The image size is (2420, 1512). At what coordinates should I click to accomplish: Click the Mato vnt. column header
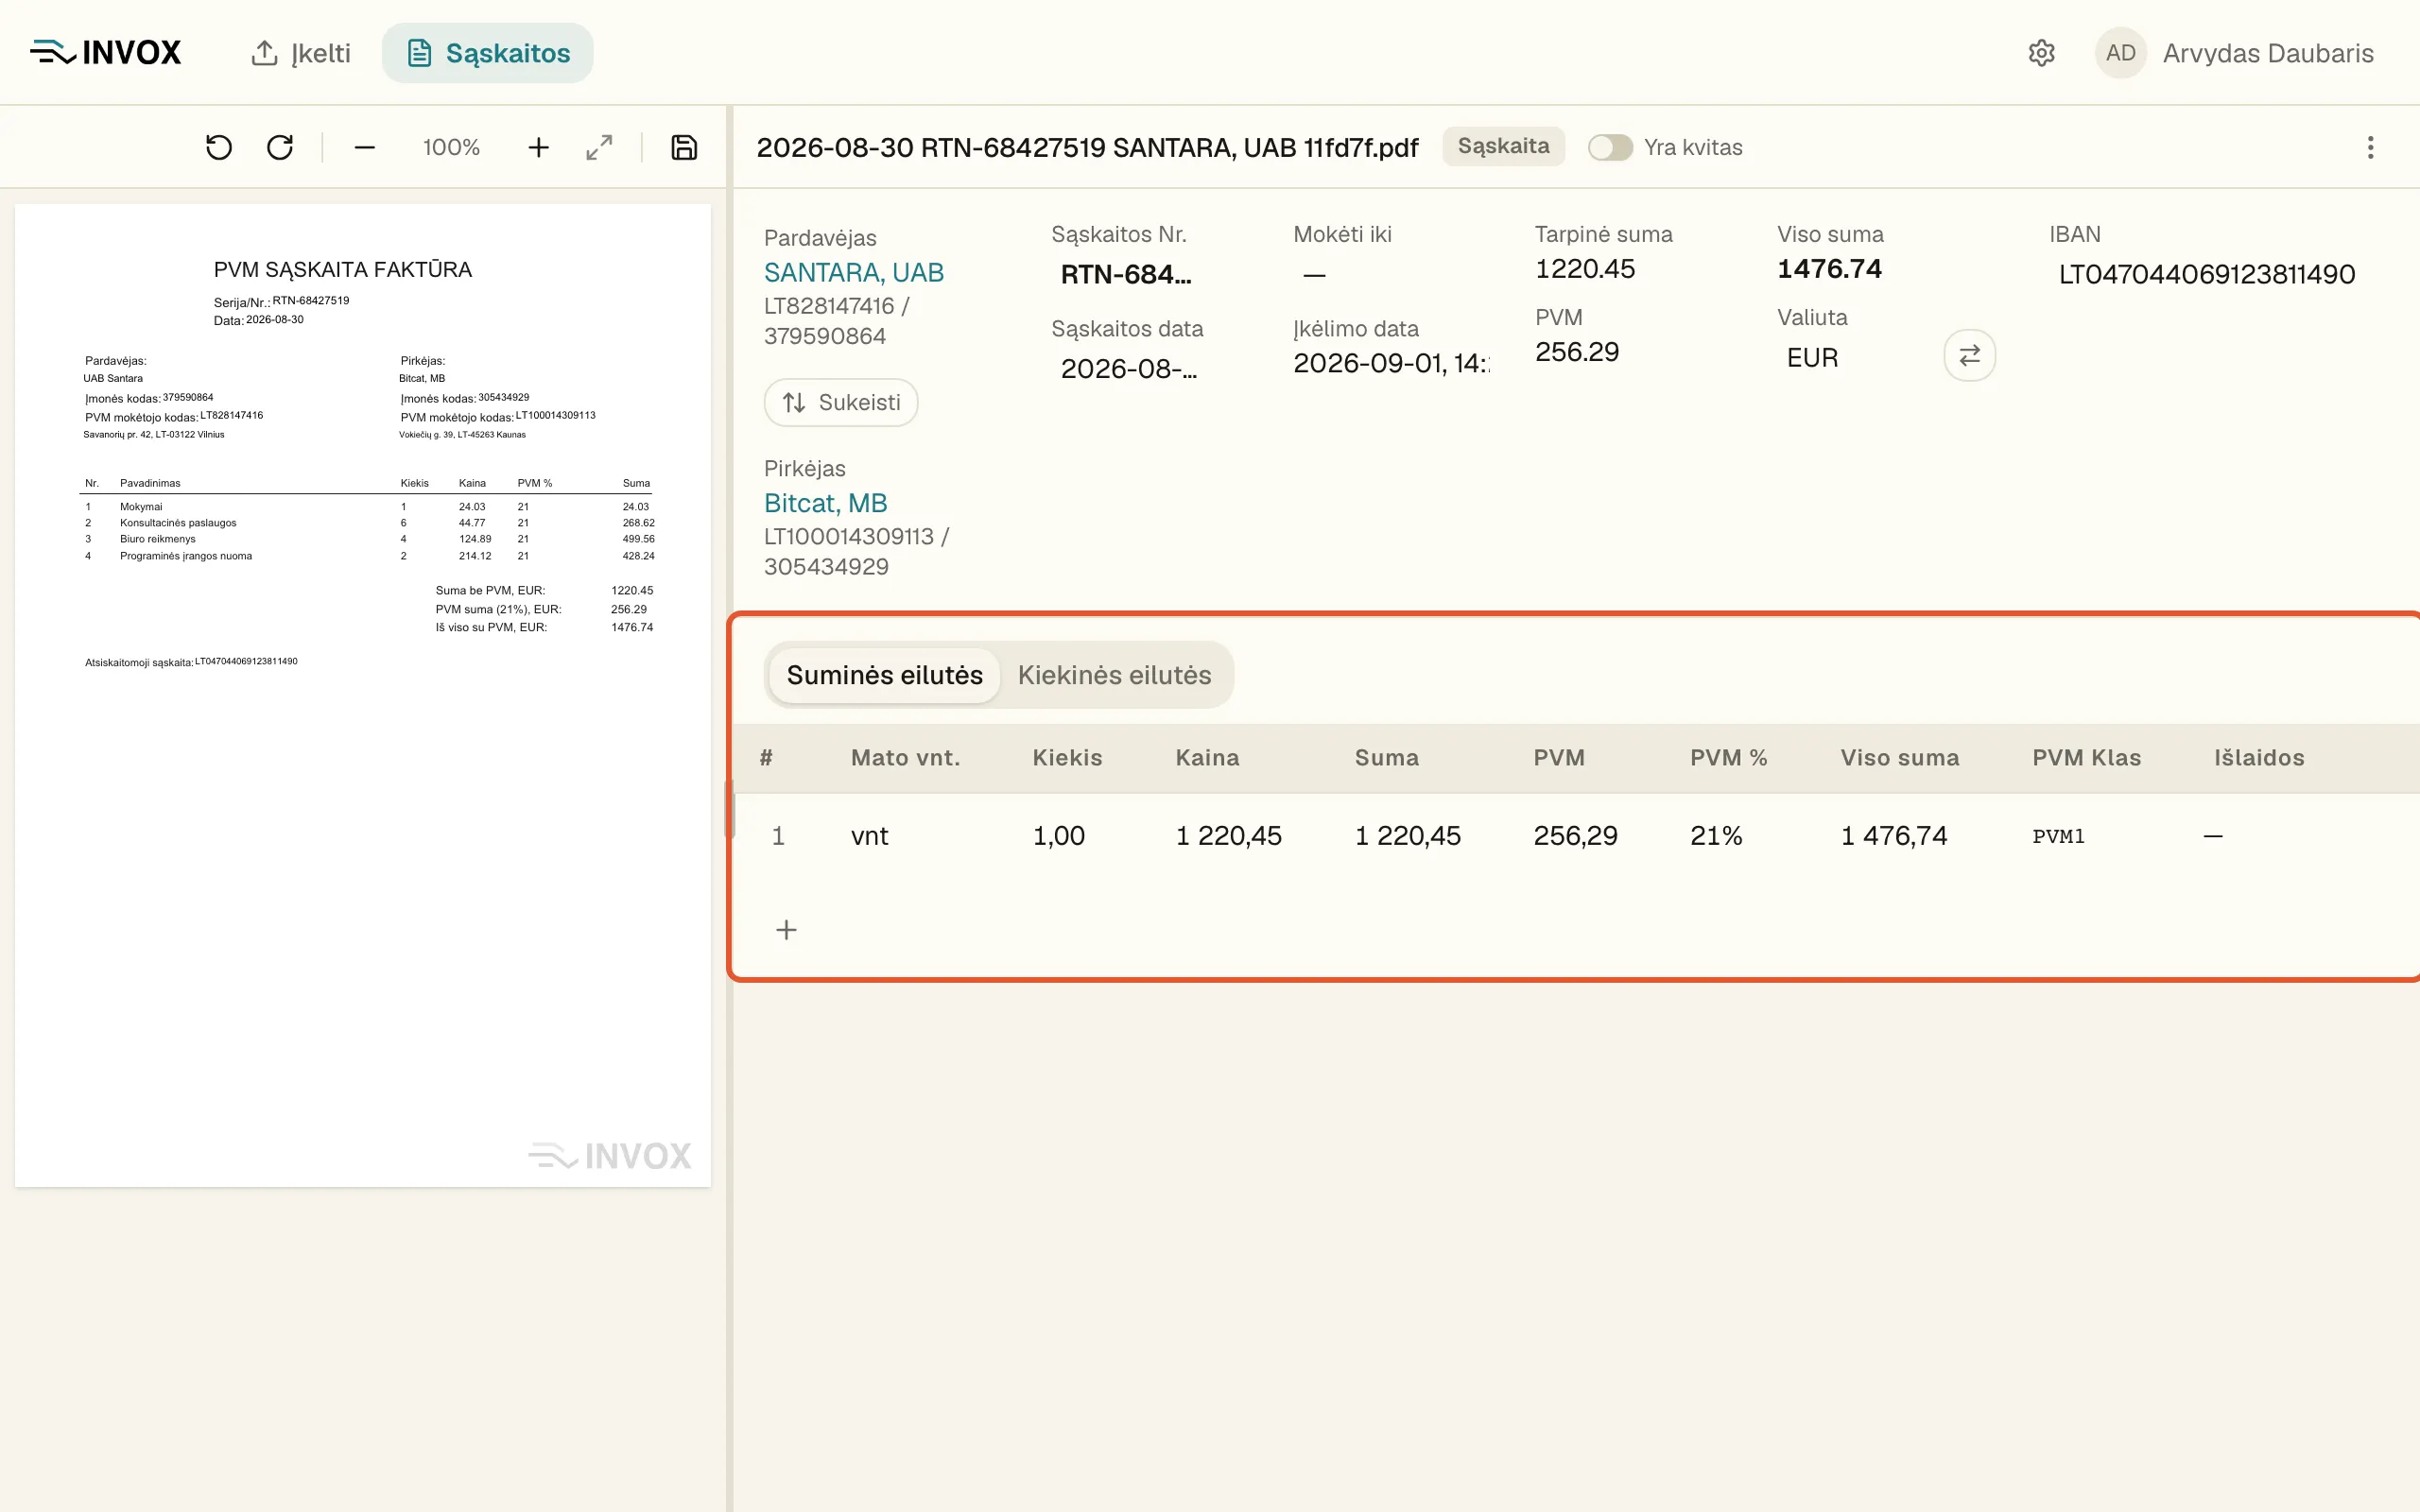click(x=905, y=758)
